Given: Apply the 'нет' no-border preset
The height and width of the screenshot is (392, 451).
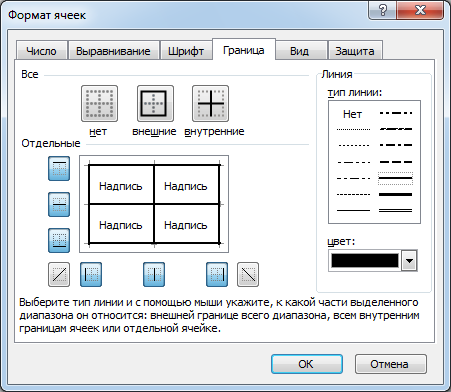Looking at the screenshot, I should click(99, 103).
